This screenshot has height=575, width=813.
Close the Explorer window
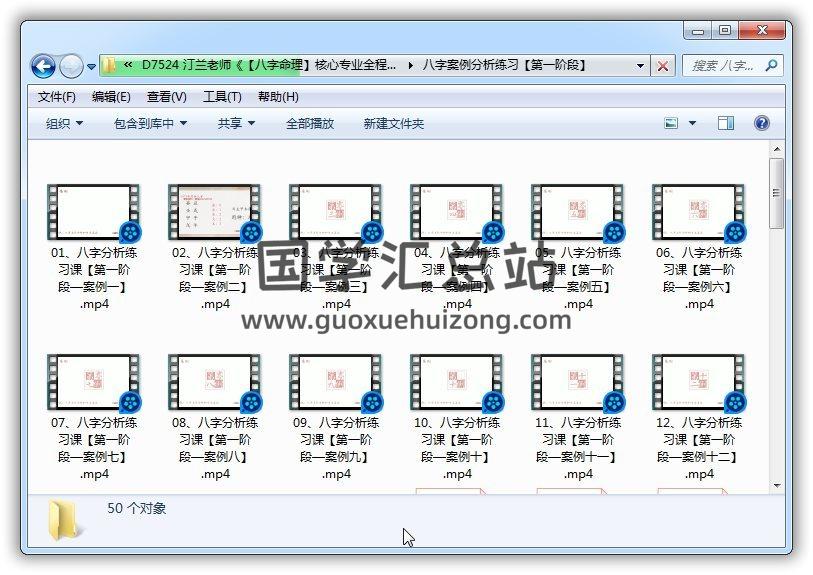762,31
